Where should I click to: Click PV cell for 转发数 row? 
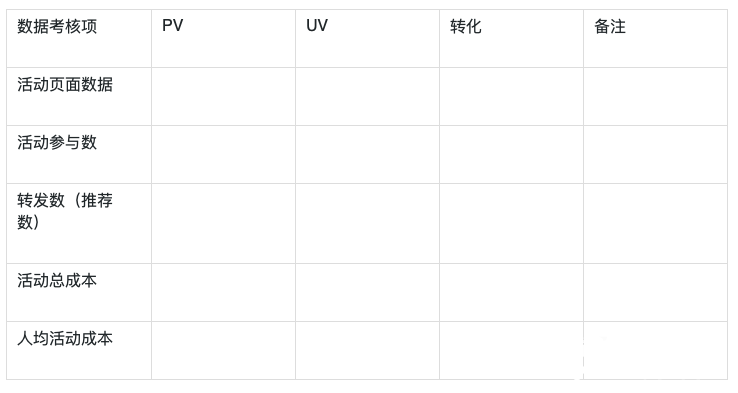coord(224,224)
